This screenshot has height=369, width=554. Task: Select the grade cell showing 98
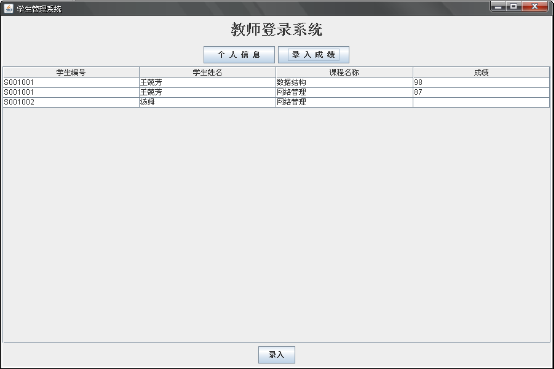[x=481, y=82]
